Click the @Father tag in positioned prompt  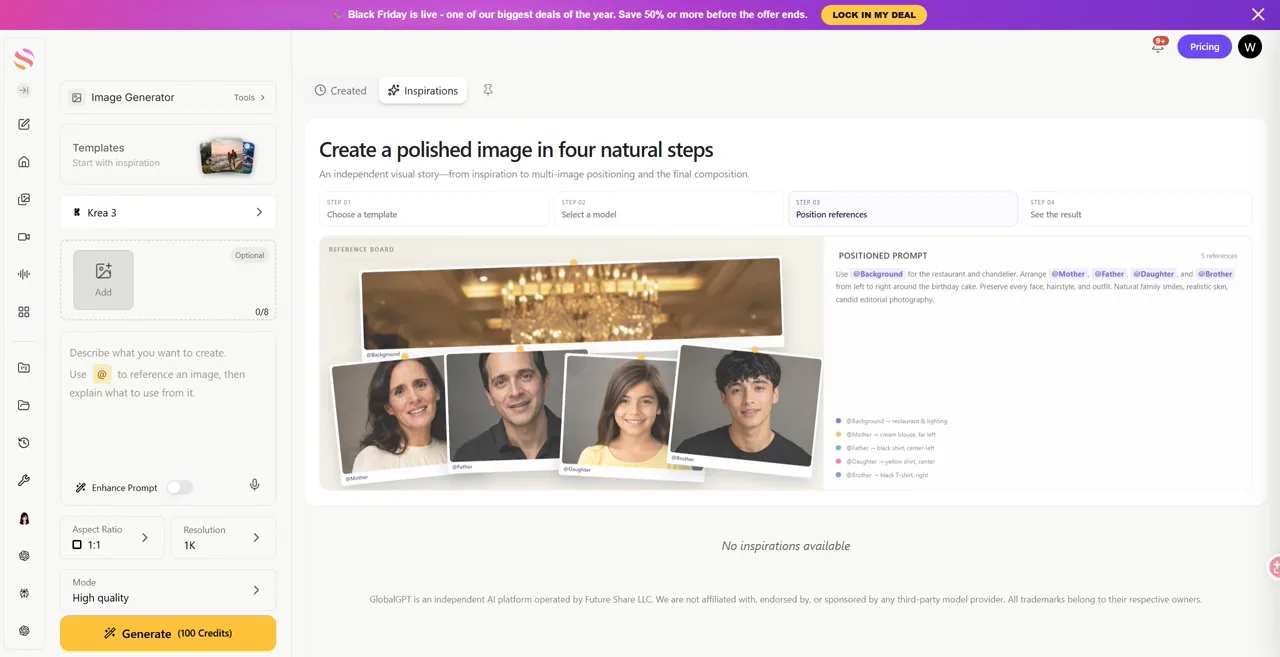[x=1109, y=274]
